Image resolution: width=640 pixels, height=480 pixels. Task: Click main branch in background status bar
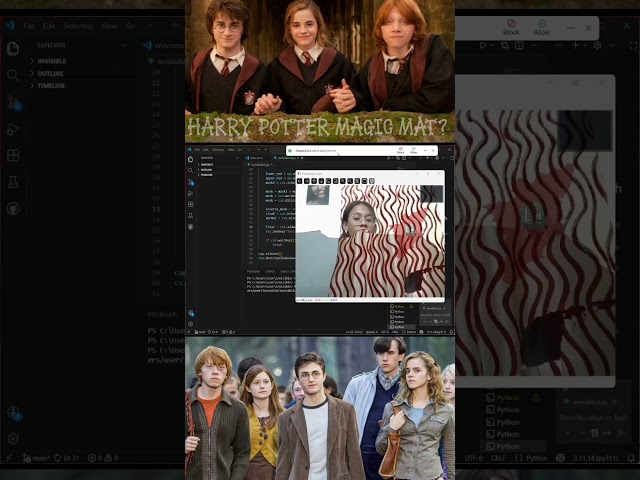tap(36, 458)
